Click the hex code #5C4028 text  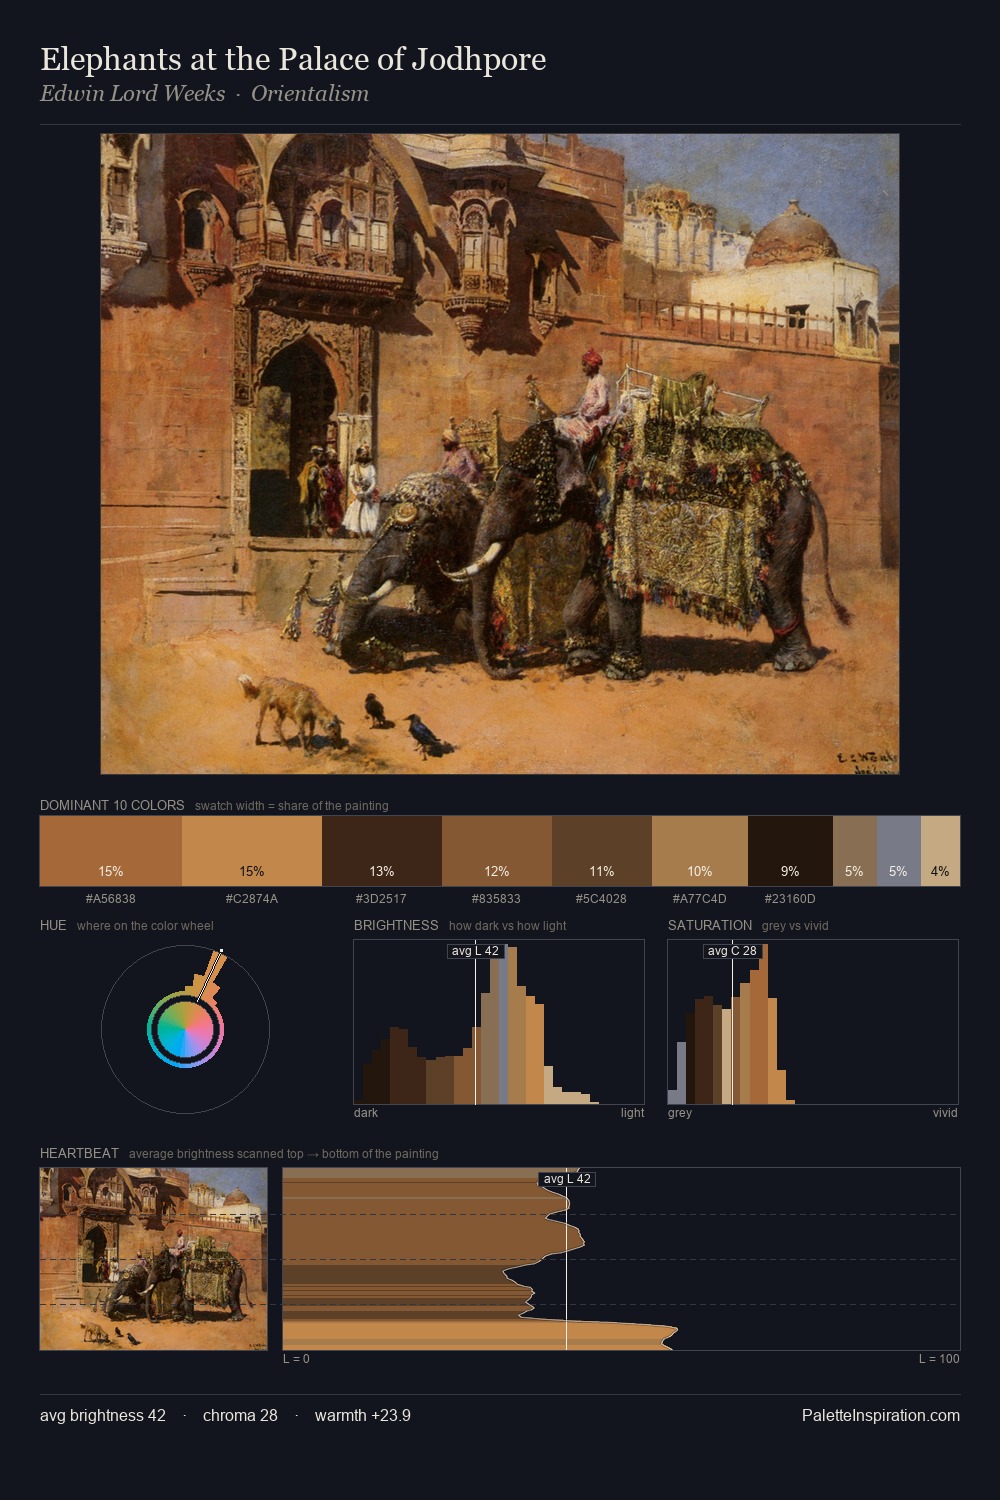(601, 899)
